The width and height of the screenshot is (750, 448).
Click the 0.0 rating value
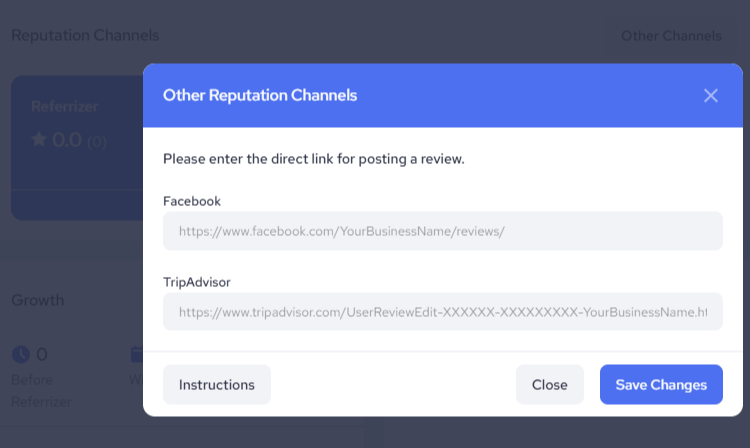66,140
